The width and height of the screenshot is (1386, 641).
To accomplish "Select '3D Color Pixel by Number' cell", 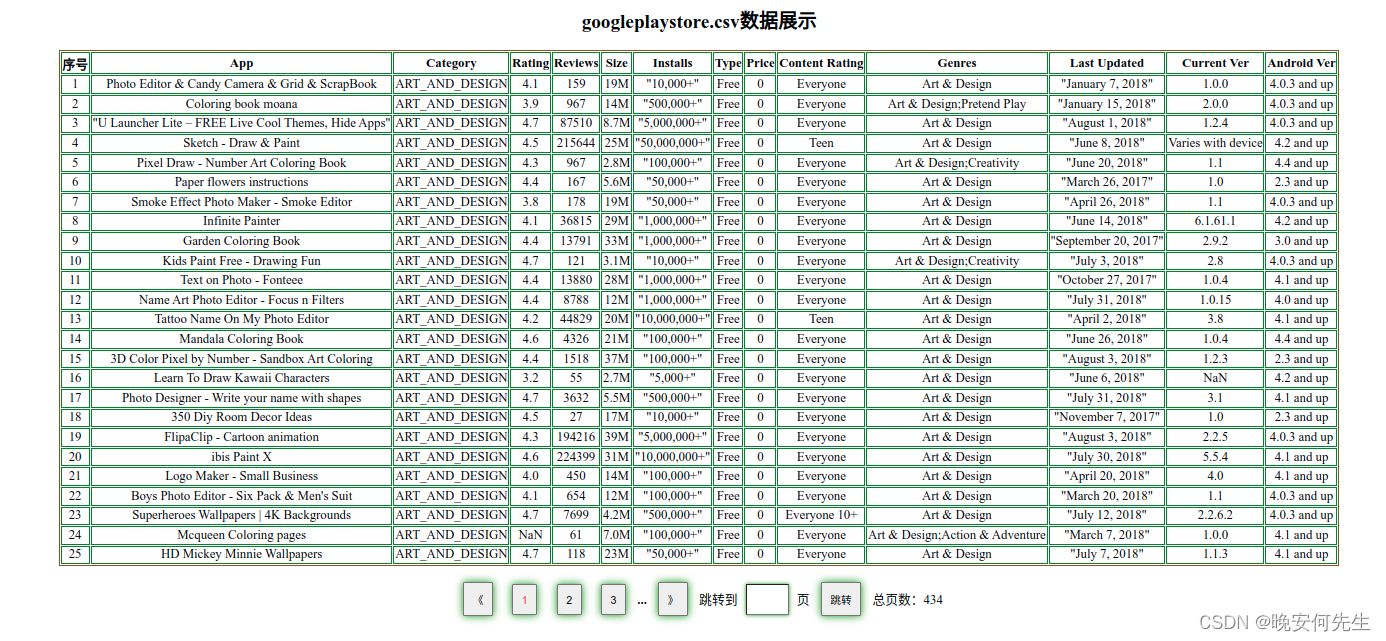I will tap(242, 359).
